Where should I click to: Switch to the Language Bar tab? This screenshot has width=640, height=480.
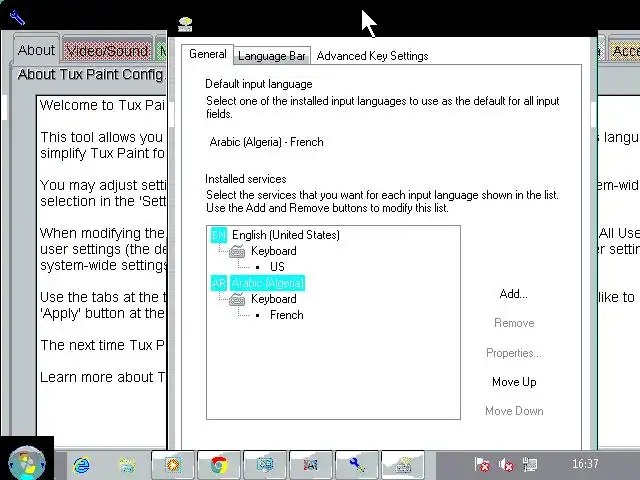tap(272, 56)
